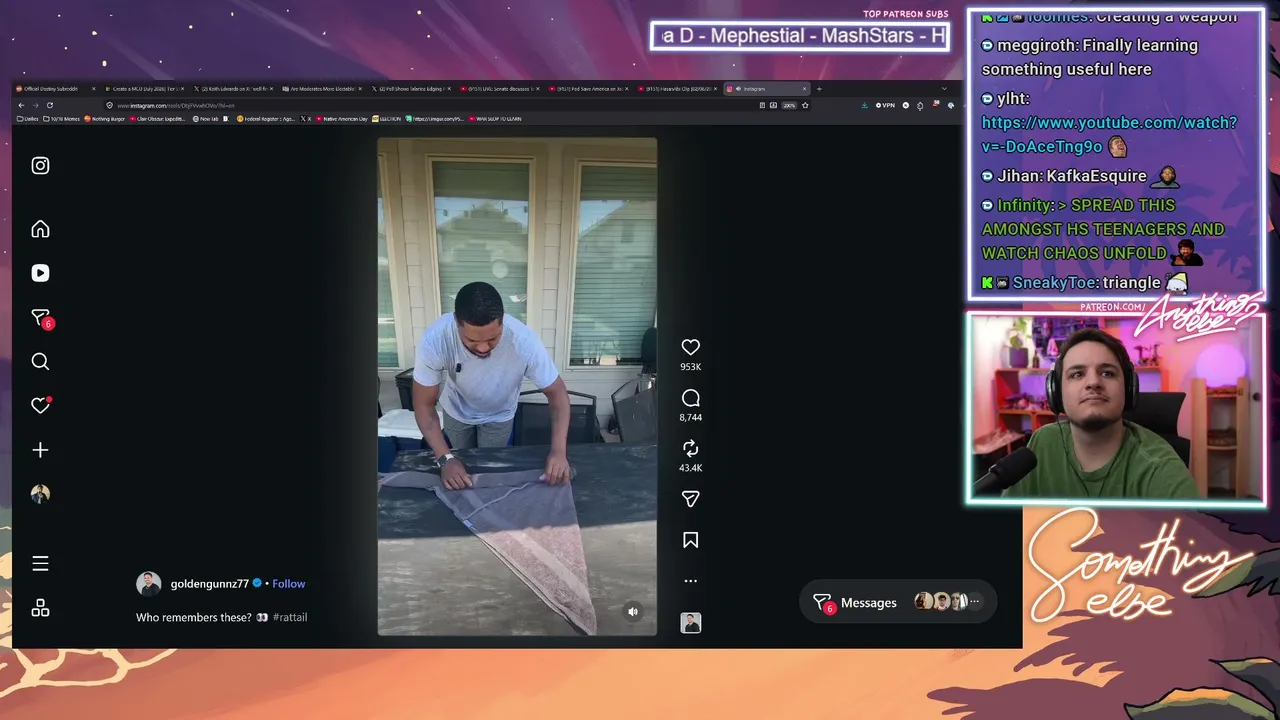Open the Meta apps grid icon

click(x=40, y=608)
